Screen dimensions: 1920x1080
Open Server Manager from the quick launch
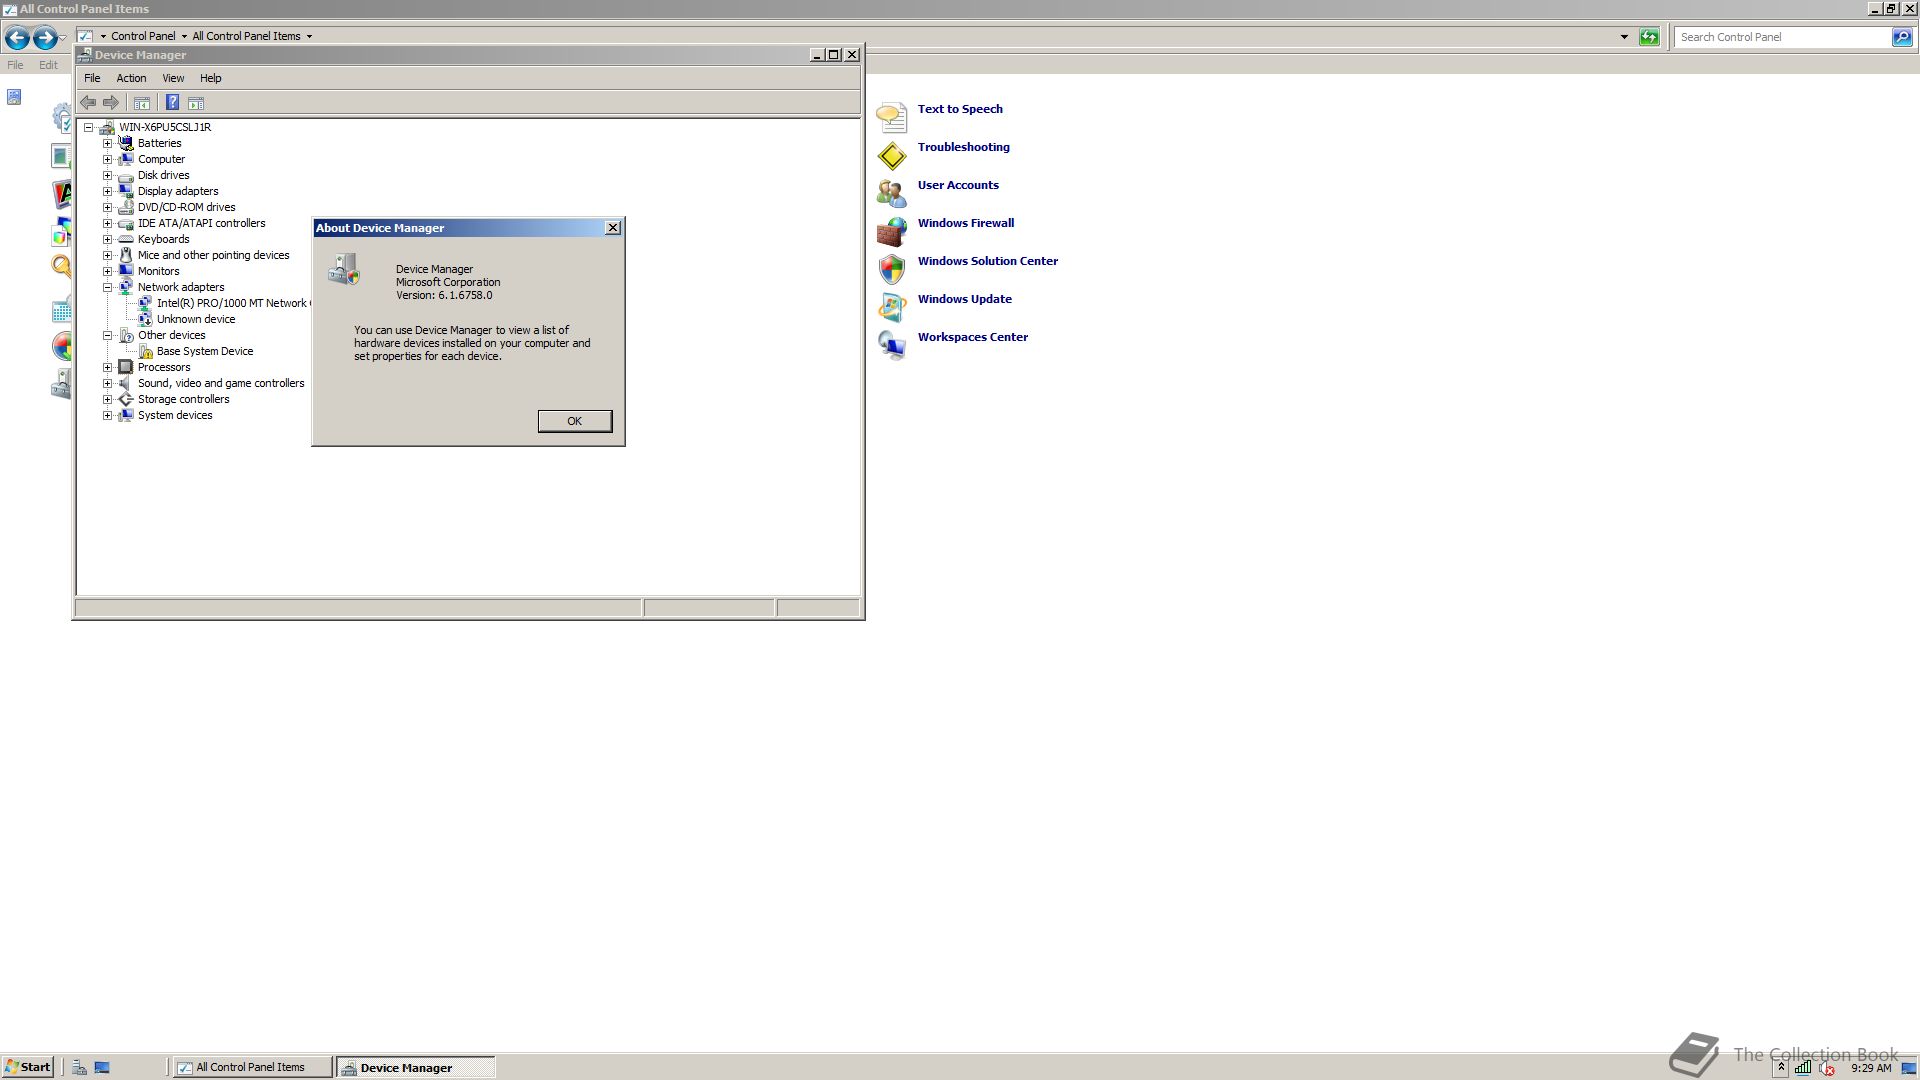(x=79, y=1067)
